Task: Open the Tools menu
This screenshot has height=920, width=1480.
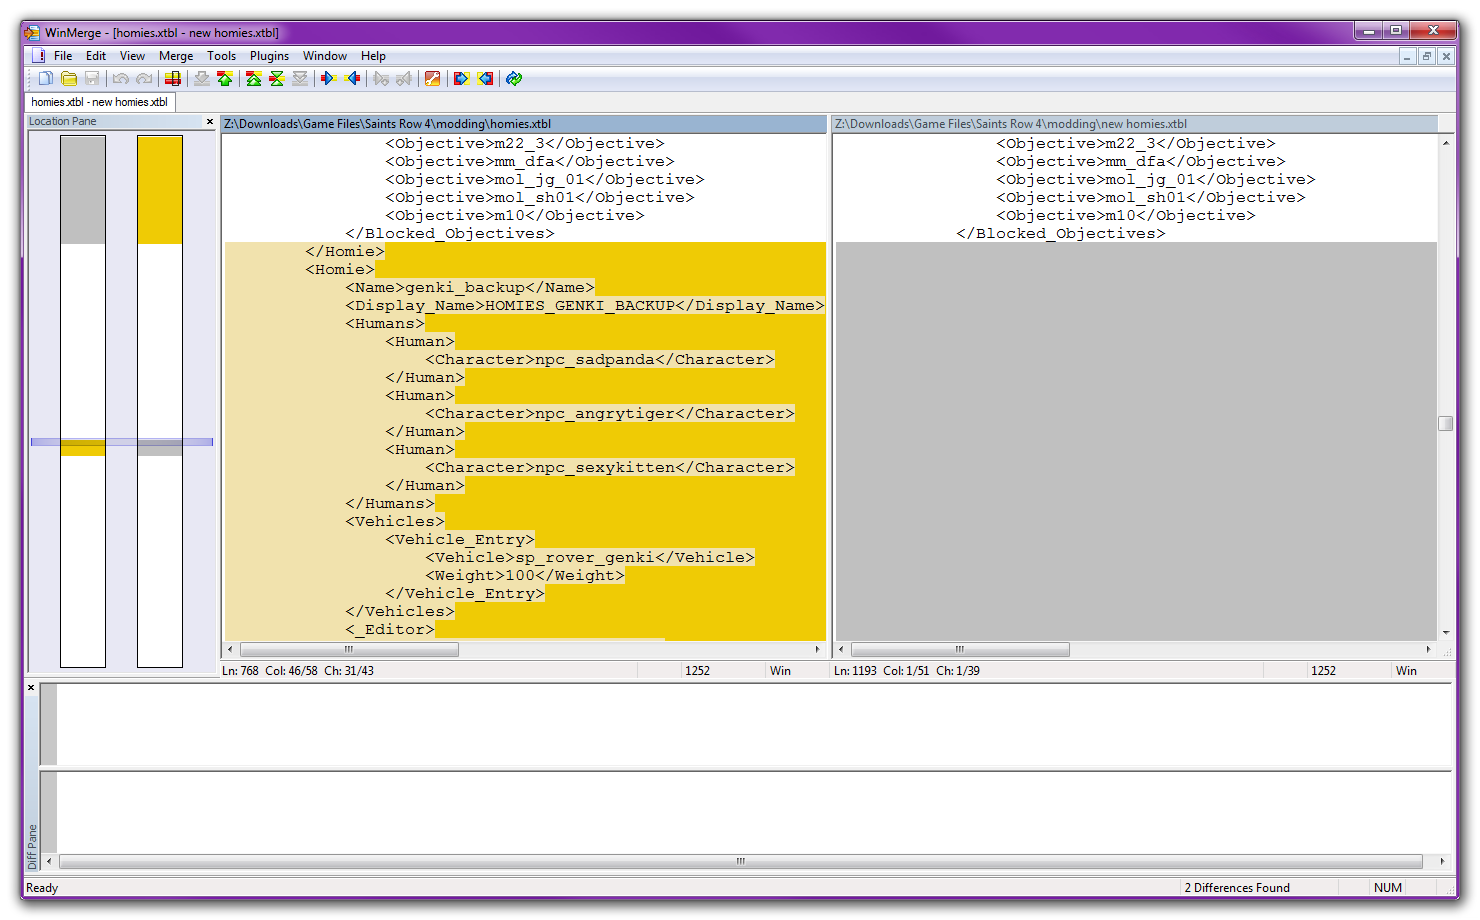Action: tap(221, 56)
